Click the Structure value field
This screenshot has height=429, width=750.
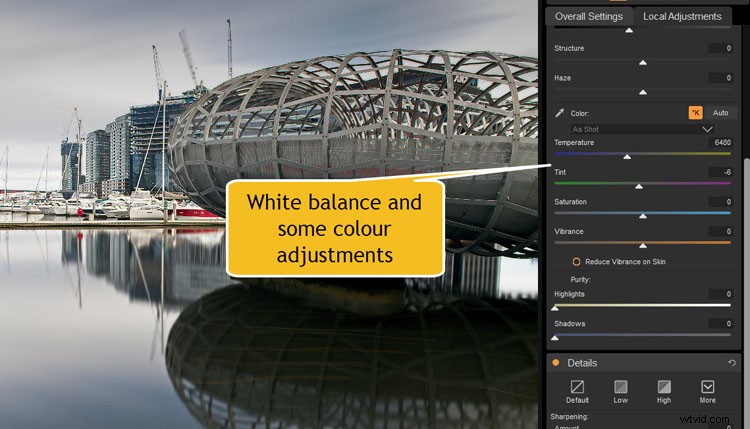[720, 48]
